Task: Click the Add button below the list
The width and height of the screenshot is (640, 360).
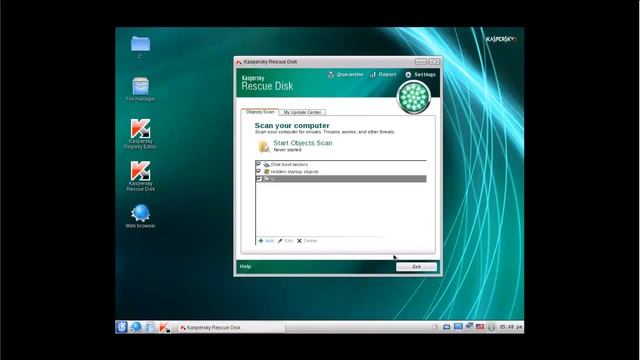Action: (x=266, y=241)
